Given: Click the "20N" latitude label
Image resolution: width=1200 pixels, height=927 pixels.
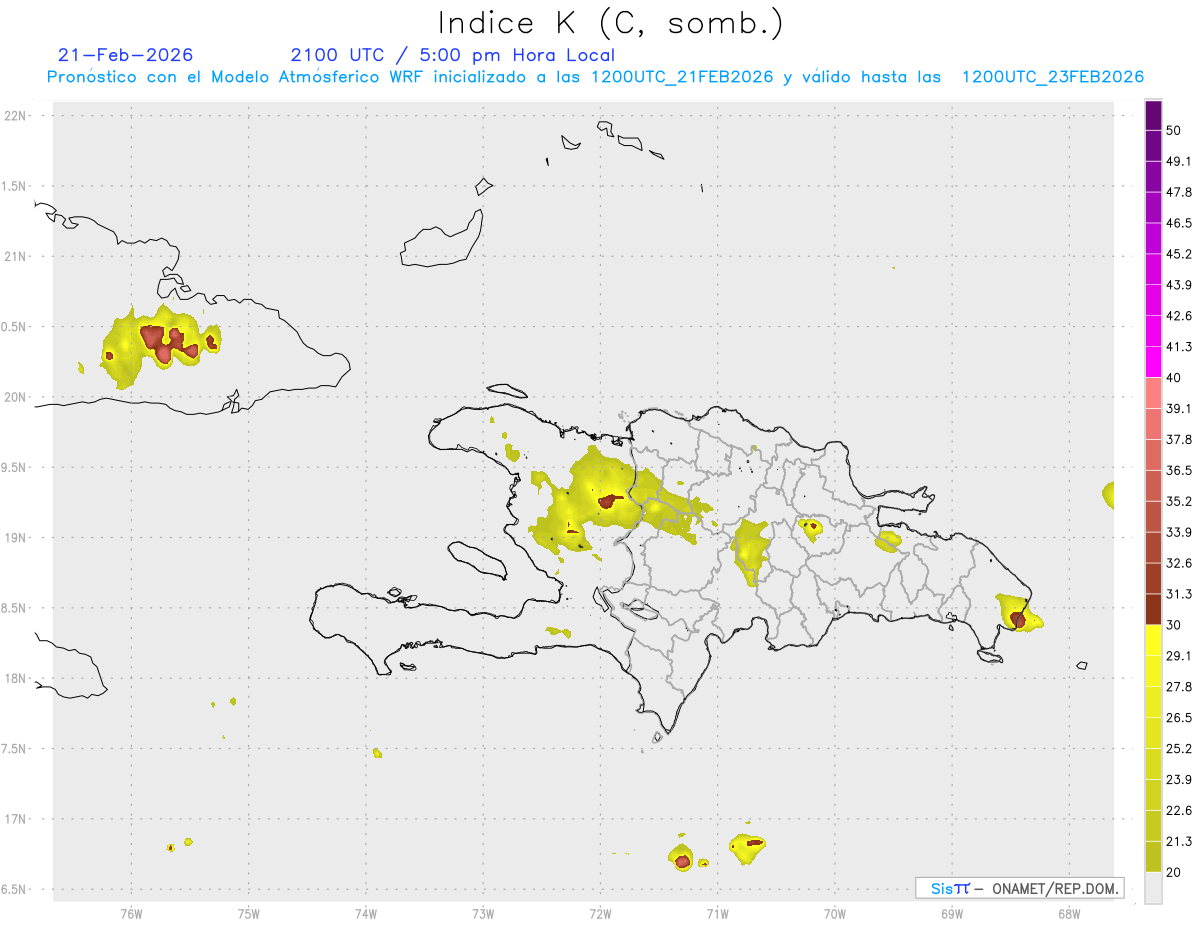Looking at the screenshot, I should pyautogui.click(x=16, y=397).
